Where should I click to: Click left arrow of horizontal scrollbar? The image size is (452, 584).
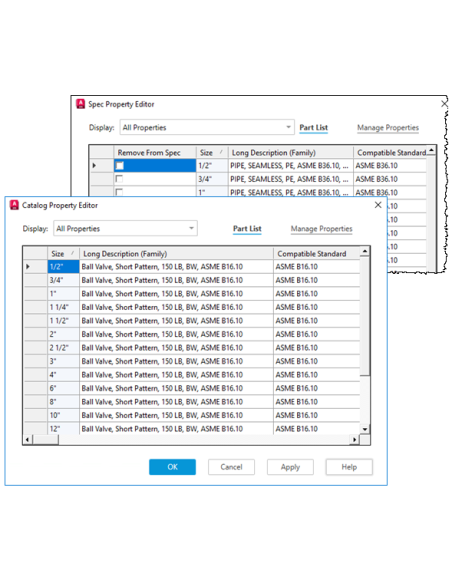pyautogui.click(x=27, y=440)
